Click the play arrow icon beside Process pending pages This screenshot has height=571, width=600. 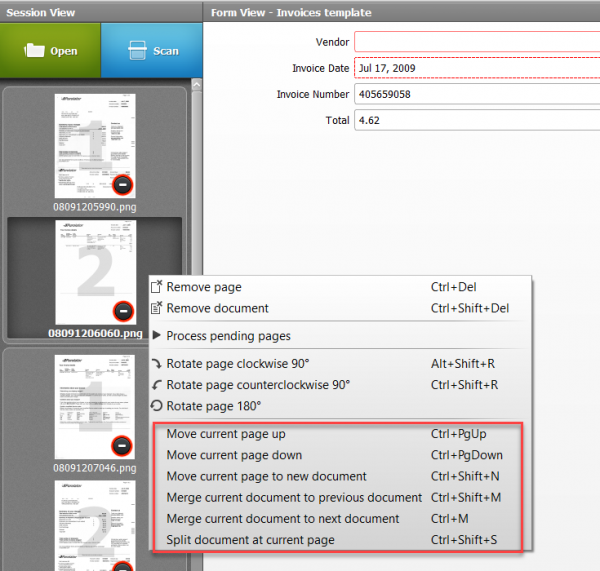pos(156,335)
